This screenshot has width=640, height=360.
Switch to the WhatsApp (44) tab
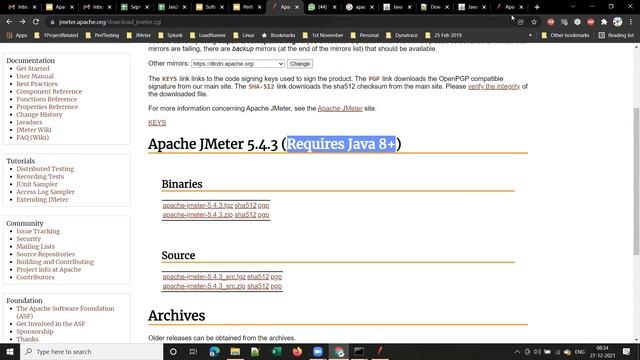point(321,7)
